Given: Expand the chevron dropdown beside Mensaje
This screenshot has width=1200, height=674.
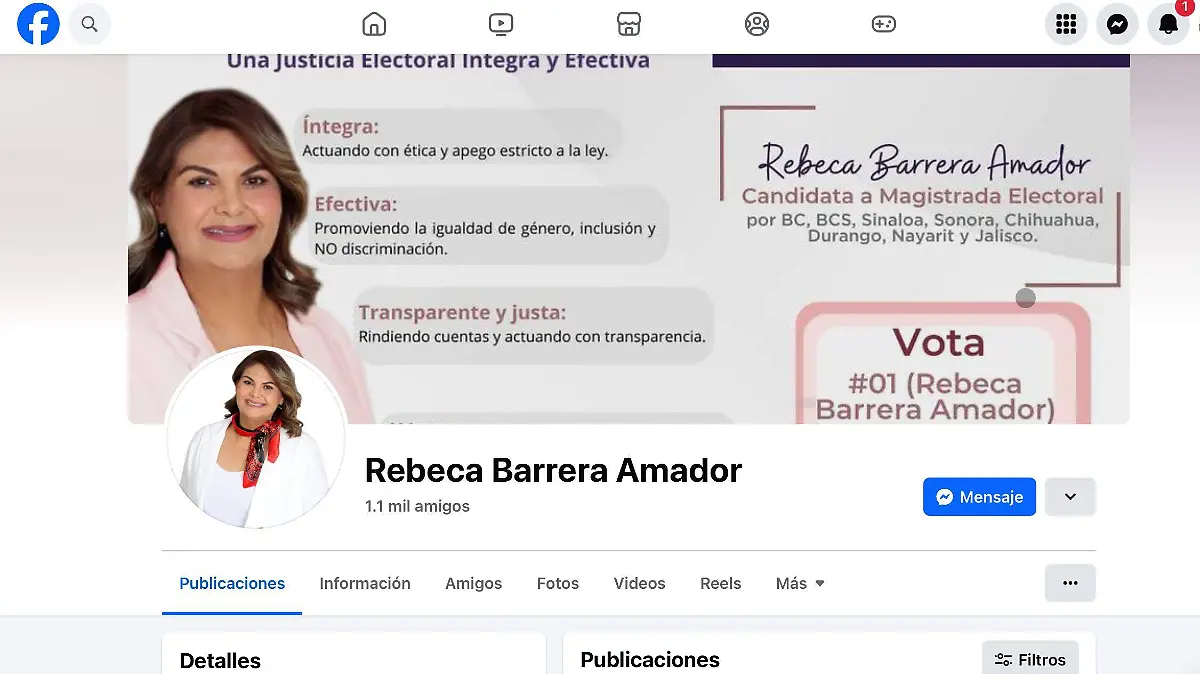Looking at the screenshot, I should pos(1070,497).
